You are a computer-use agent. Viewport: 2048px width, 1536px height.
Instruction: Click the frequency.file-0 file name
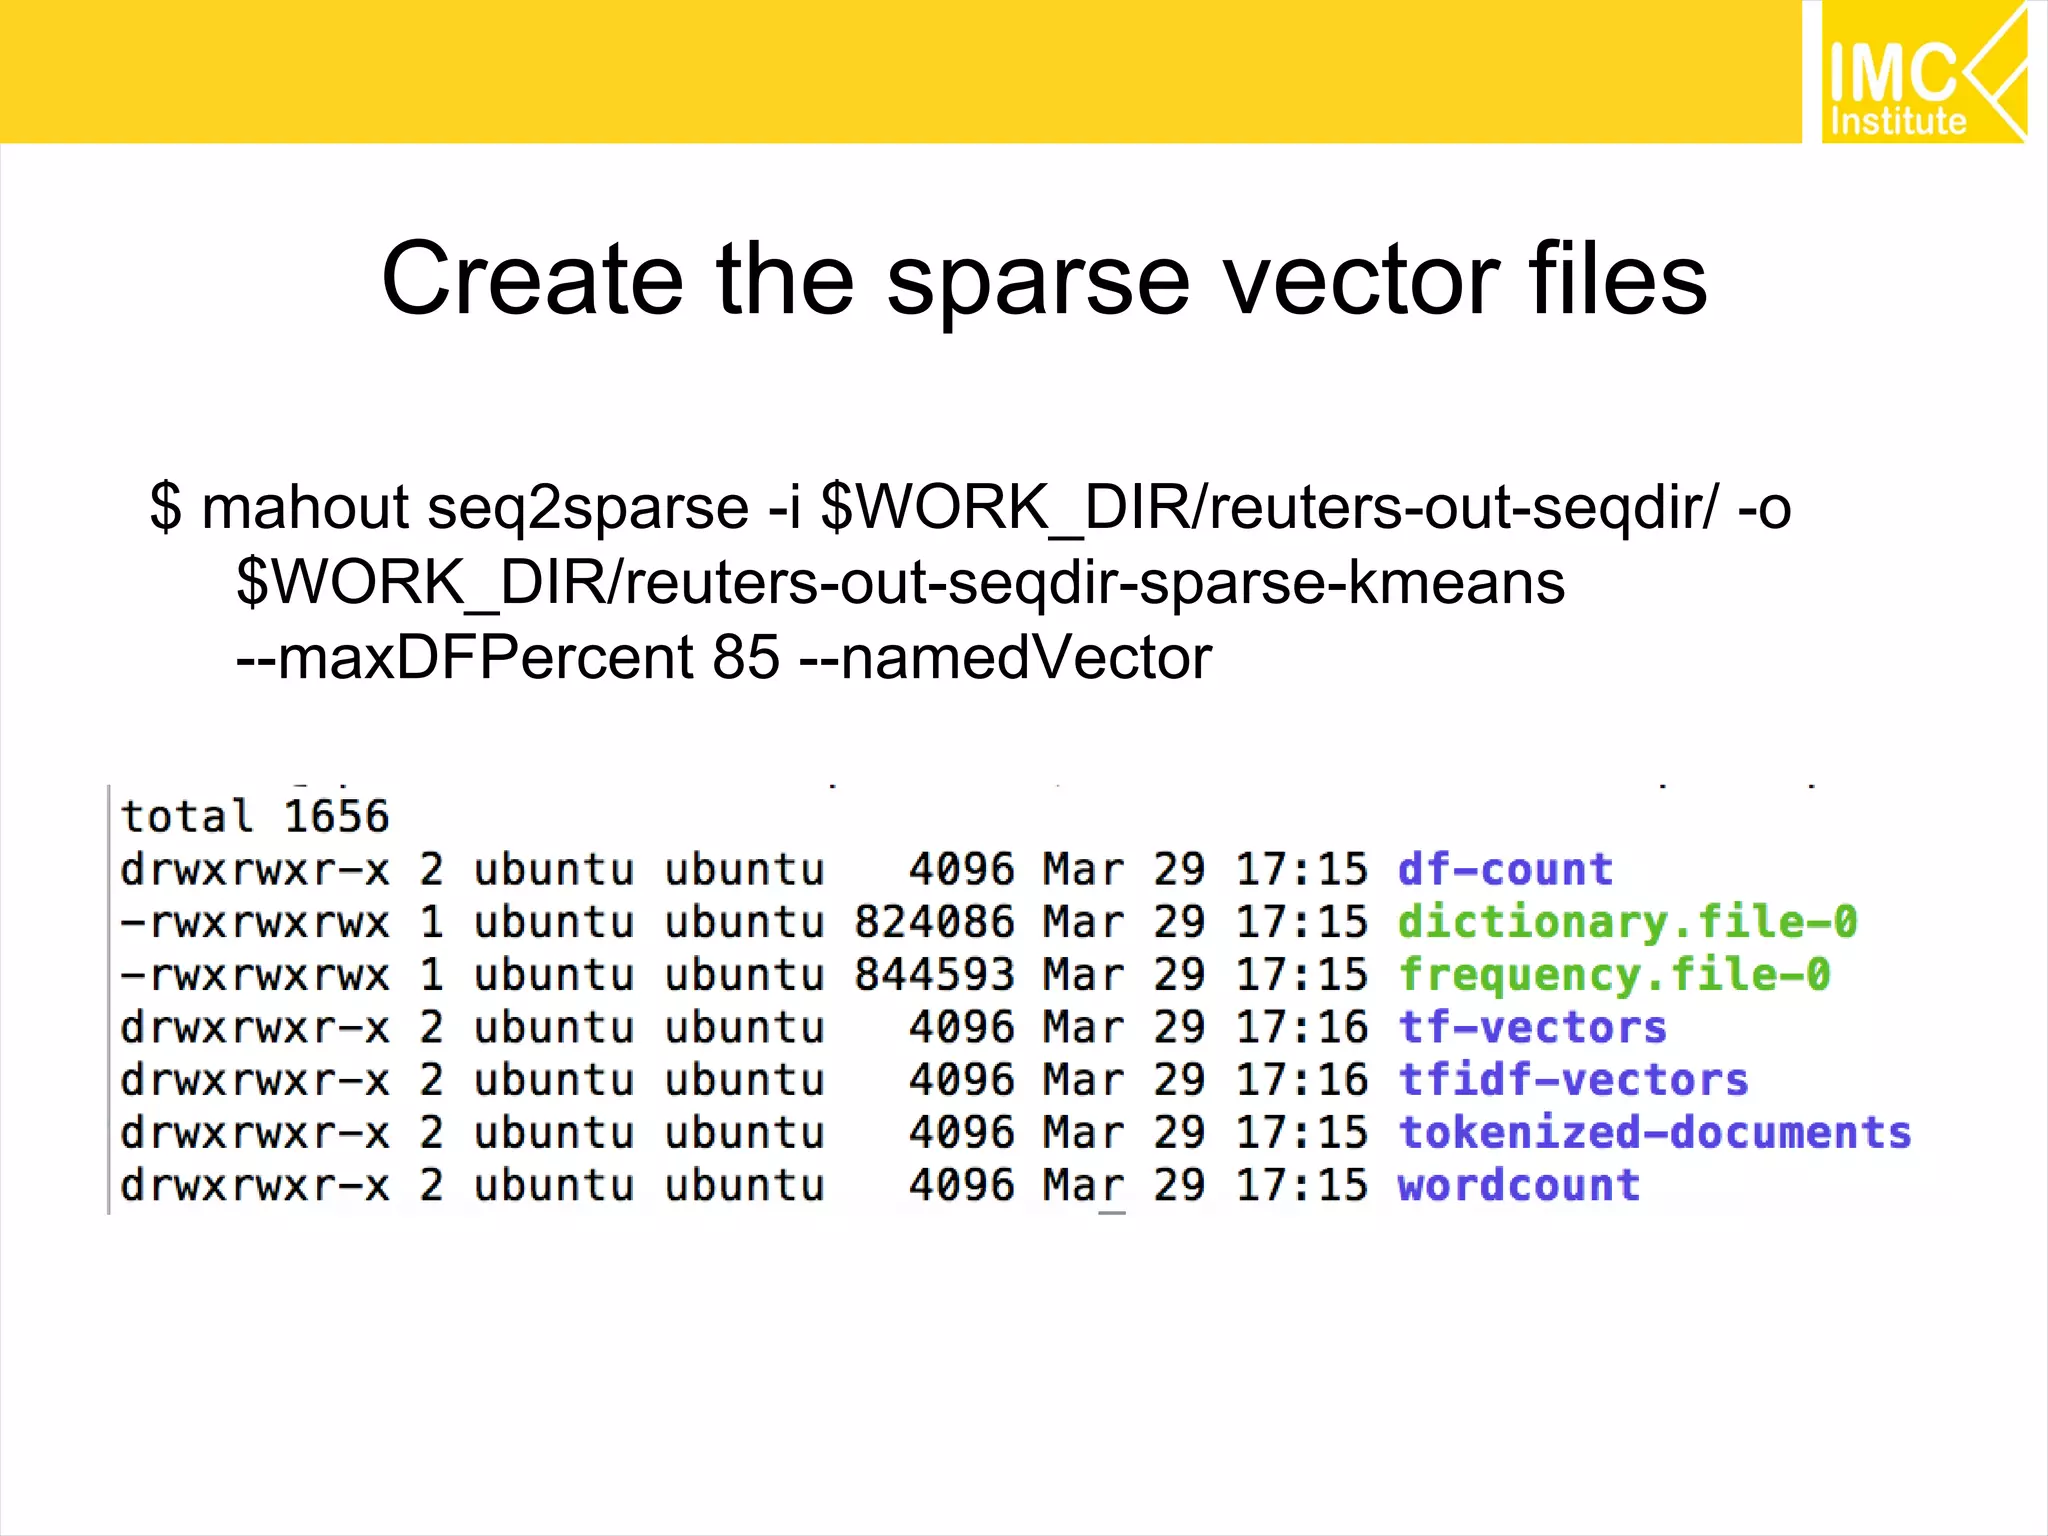1613,975
